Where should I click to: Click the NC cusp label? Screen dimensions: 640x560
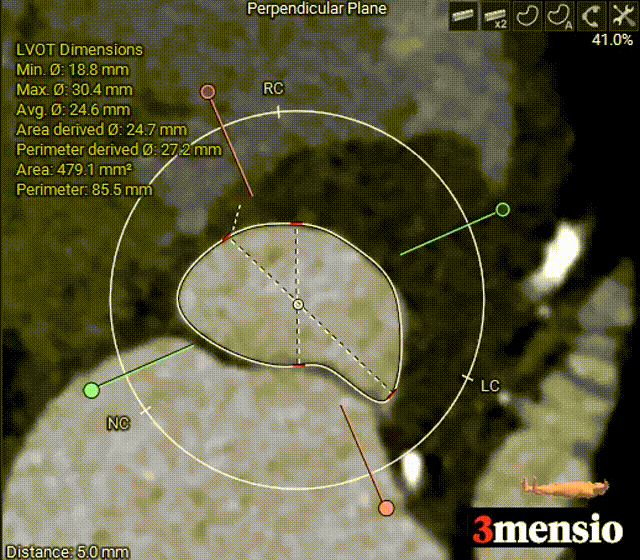click(118, 424)
